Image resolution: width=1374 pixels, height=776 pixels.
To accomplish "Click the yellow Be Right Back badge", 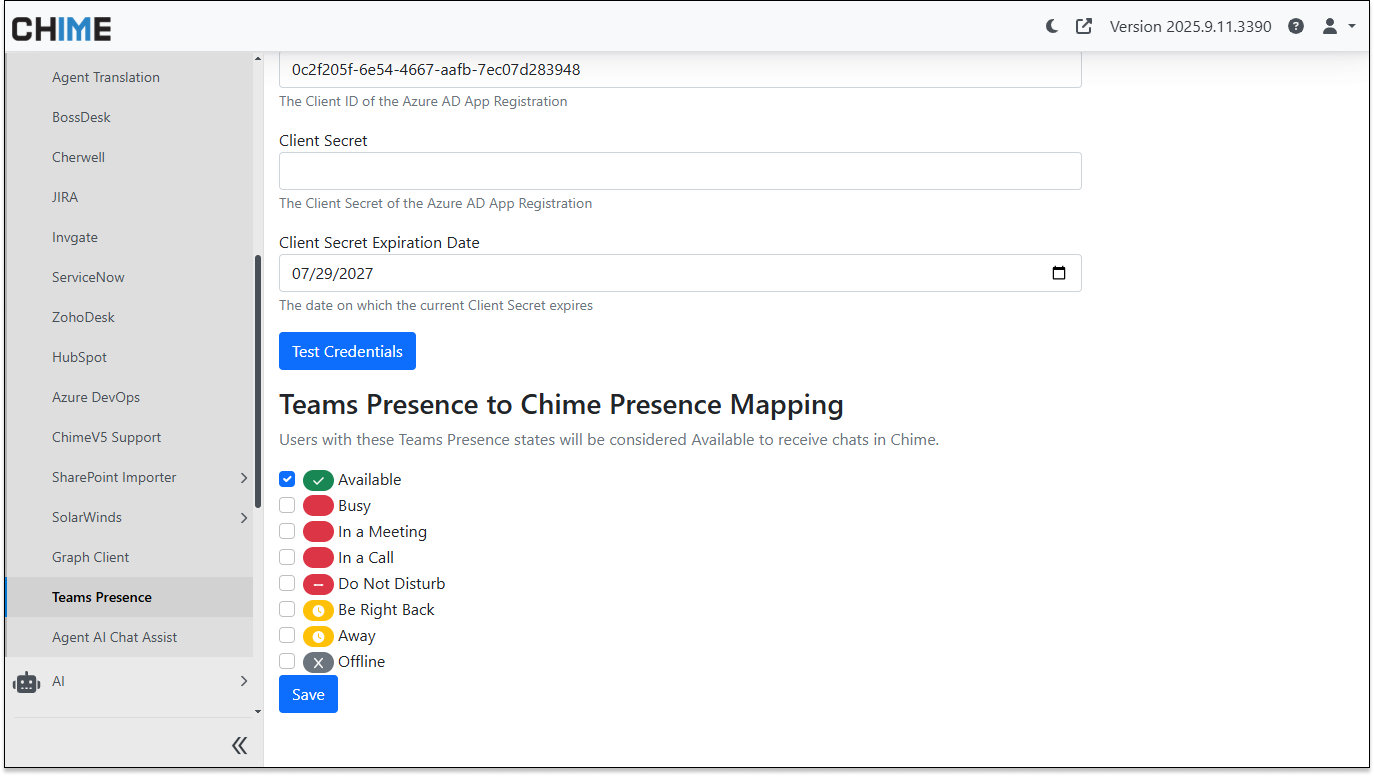I will [x=318, y=610].
